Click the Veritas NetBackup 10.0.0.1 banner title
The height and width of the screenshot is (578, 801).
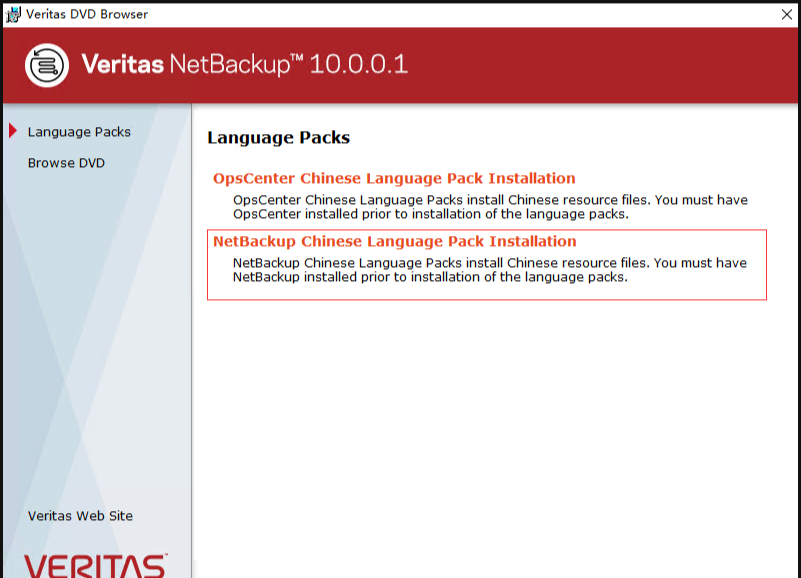244,64
